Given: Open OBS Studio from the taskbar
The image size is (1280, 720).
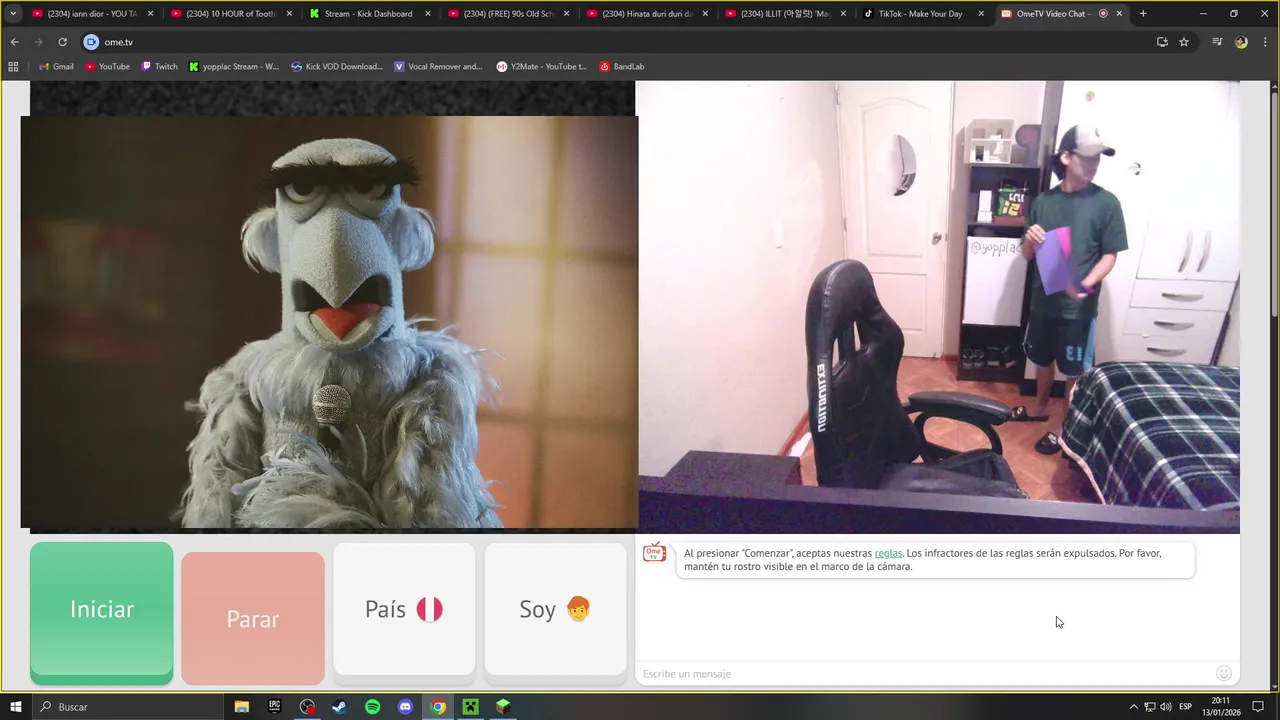Looking at the screenshot, I should (x=307, y=707).
